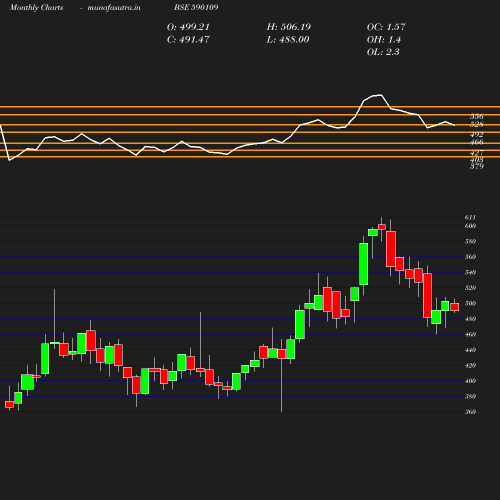
Task: Click the "BSE 590109" symbol label
Action: coord(196,7)
